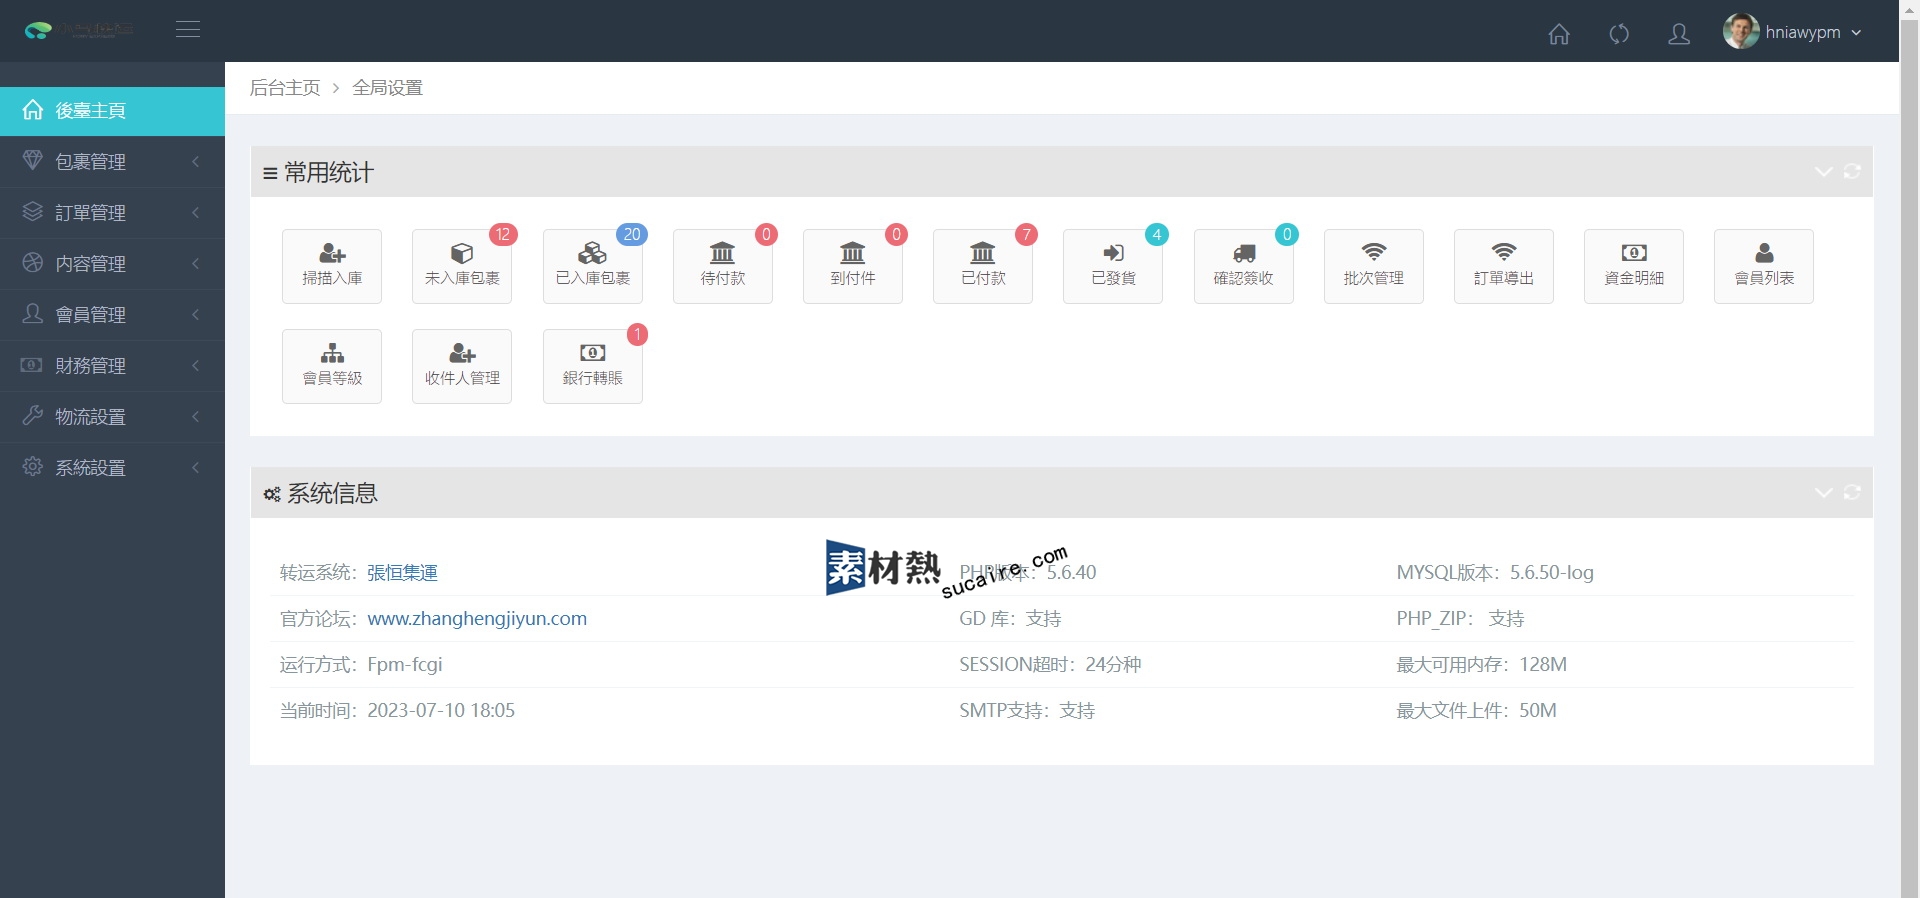1920x898 pixels.
Task: Expand 訂單管理 sidebar menu
Action: point(112,213)
